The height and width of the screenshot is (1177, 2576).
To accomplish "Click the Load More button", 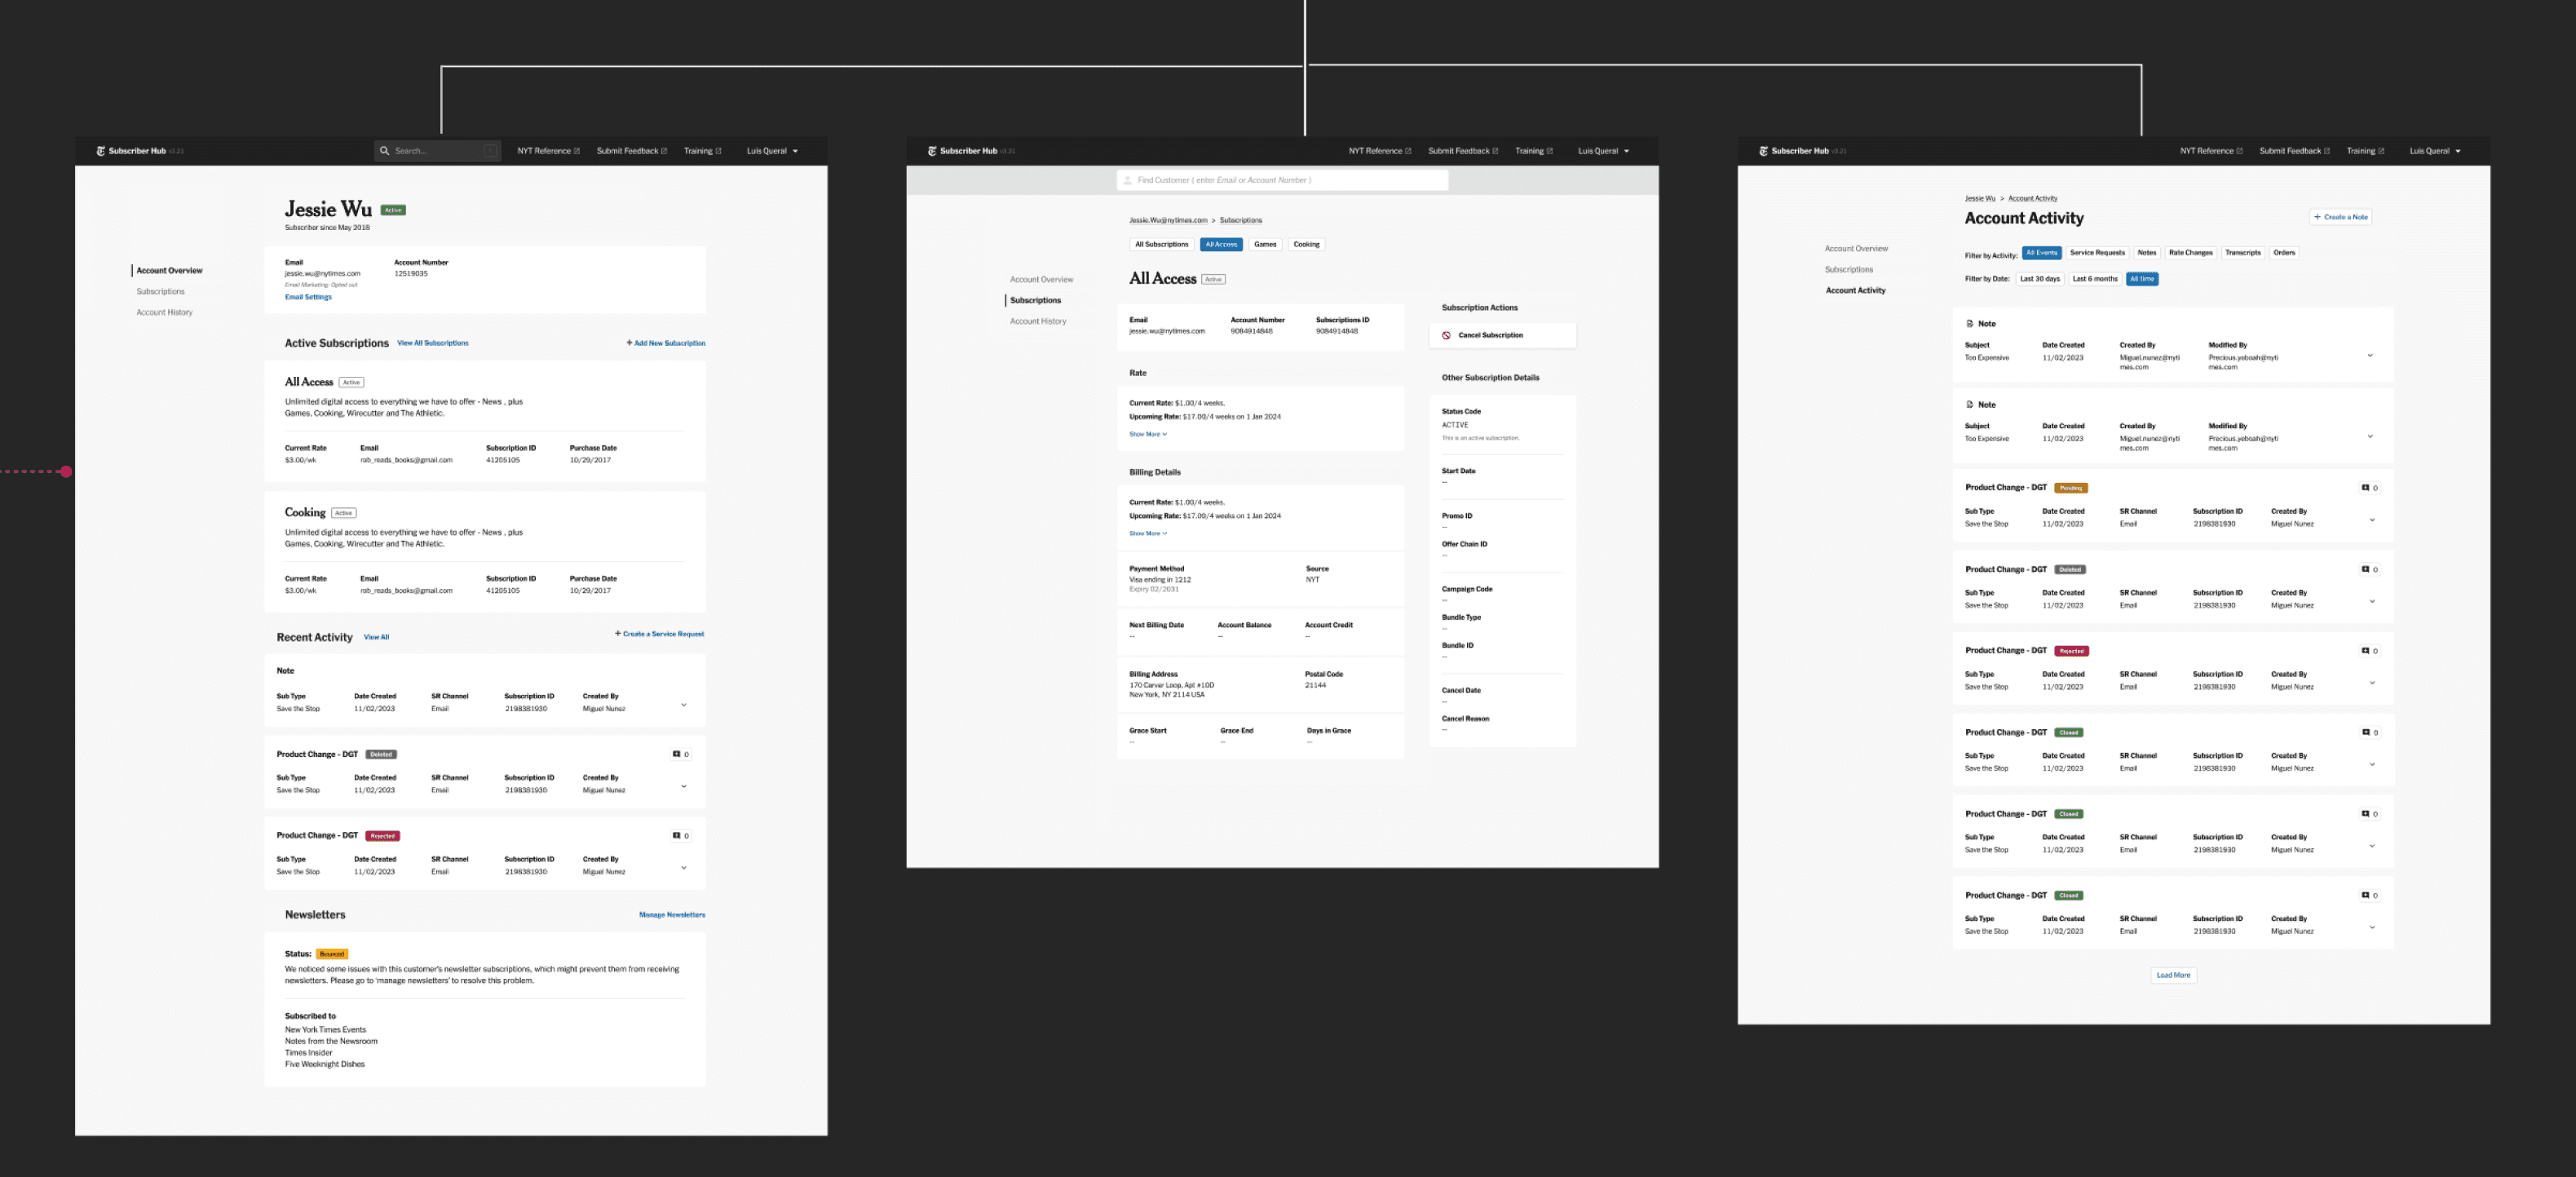I will (2173, 975).
